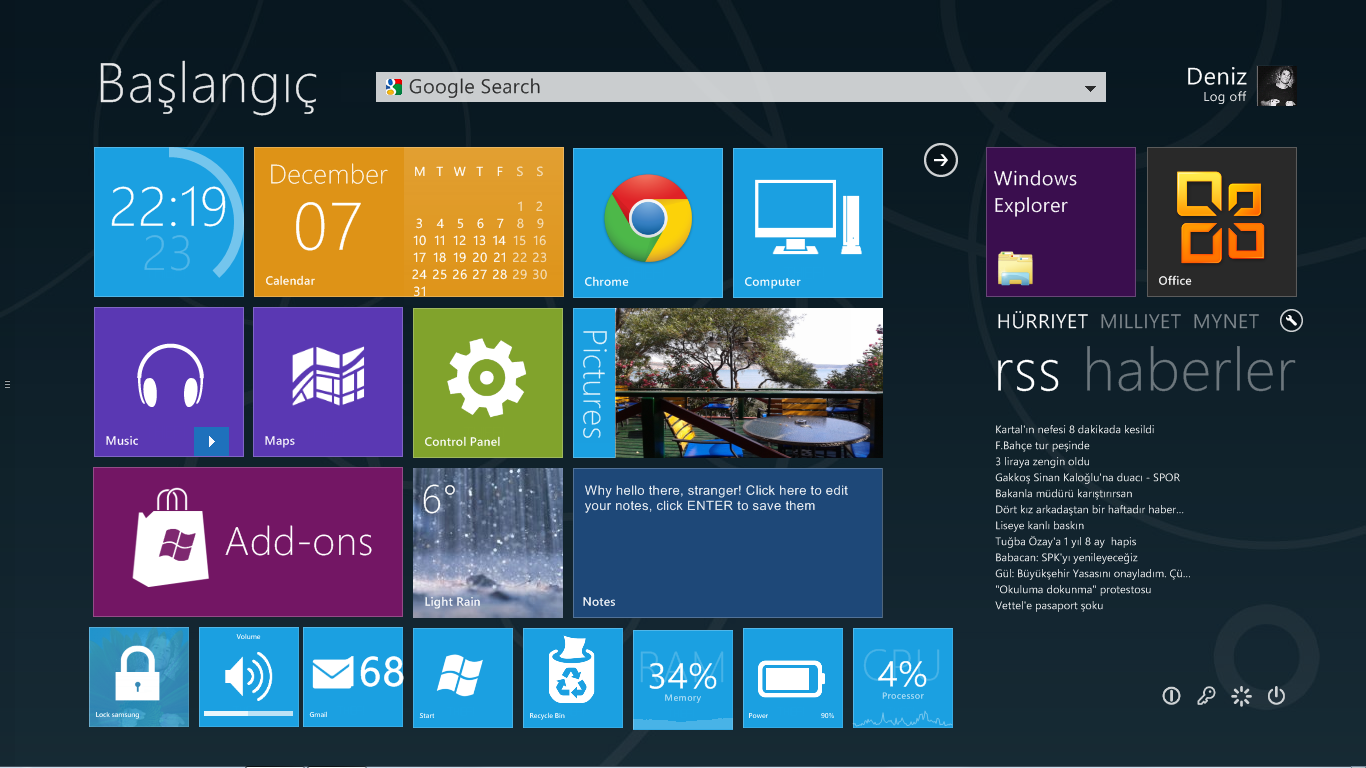Launch the Office tile
The height and width of the screenshot is (768, 1366).
pos(1222,222)
